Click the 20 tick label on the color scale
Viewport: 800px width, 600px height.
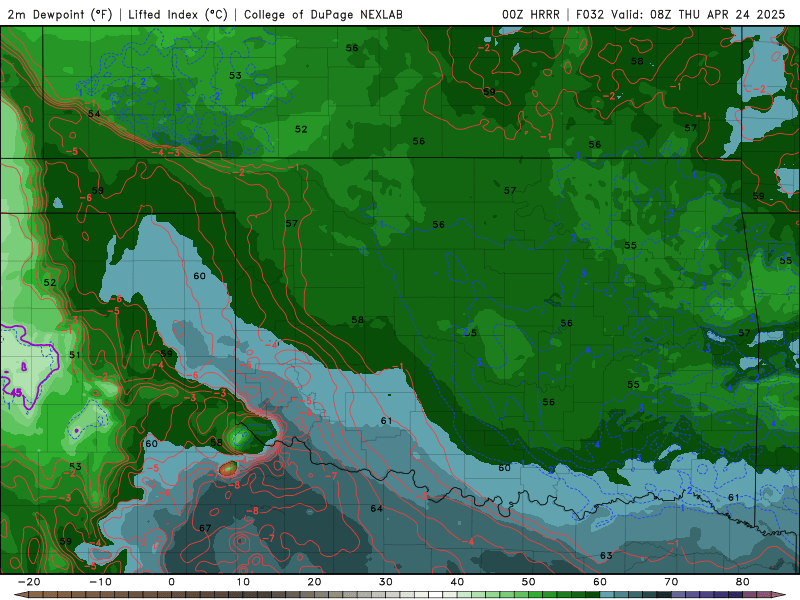(314, 582)
